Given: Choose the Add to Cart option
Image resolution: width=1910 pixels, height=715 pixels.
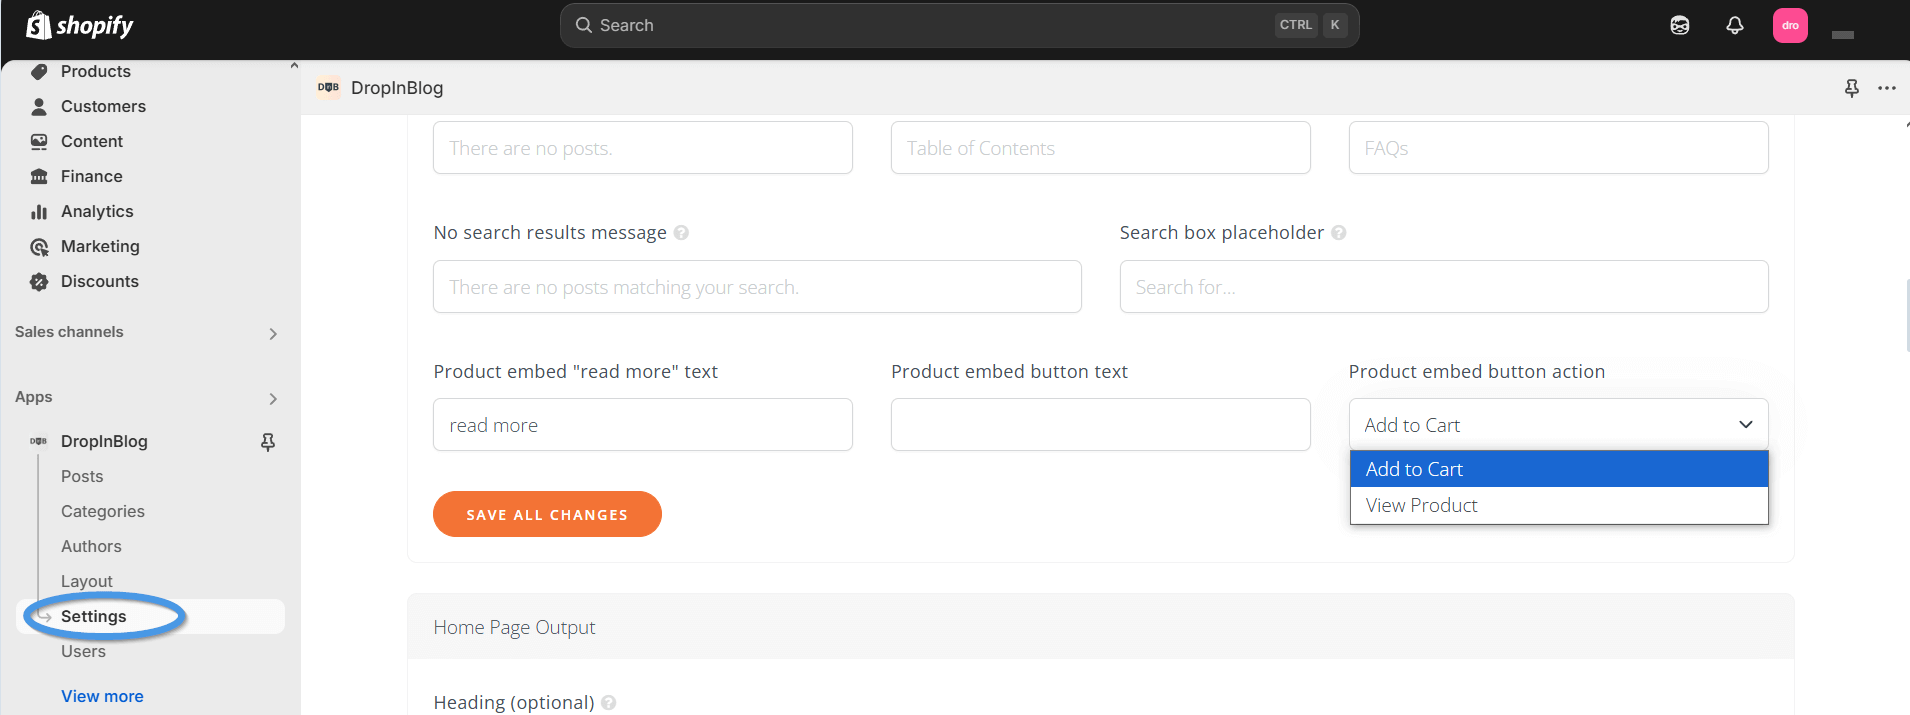Looking at the screenshot, I should click(1559, 469).
